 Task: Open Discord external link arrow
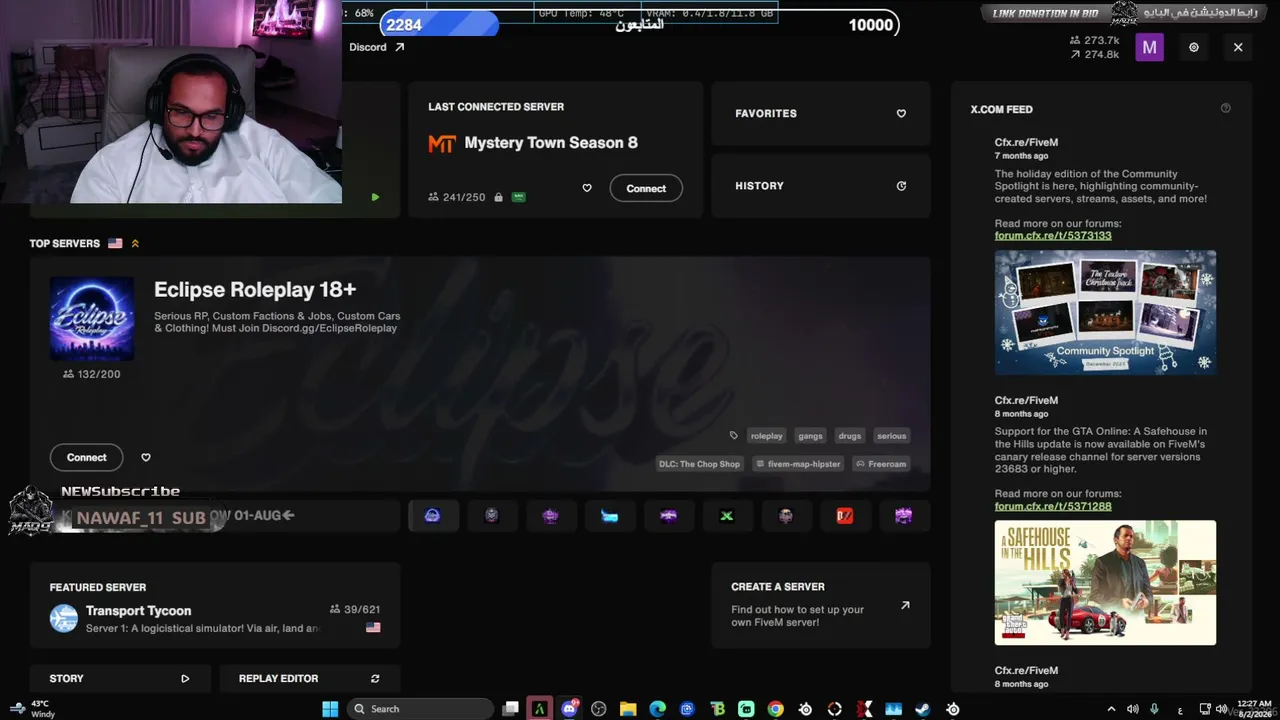[x=400, y=47]
